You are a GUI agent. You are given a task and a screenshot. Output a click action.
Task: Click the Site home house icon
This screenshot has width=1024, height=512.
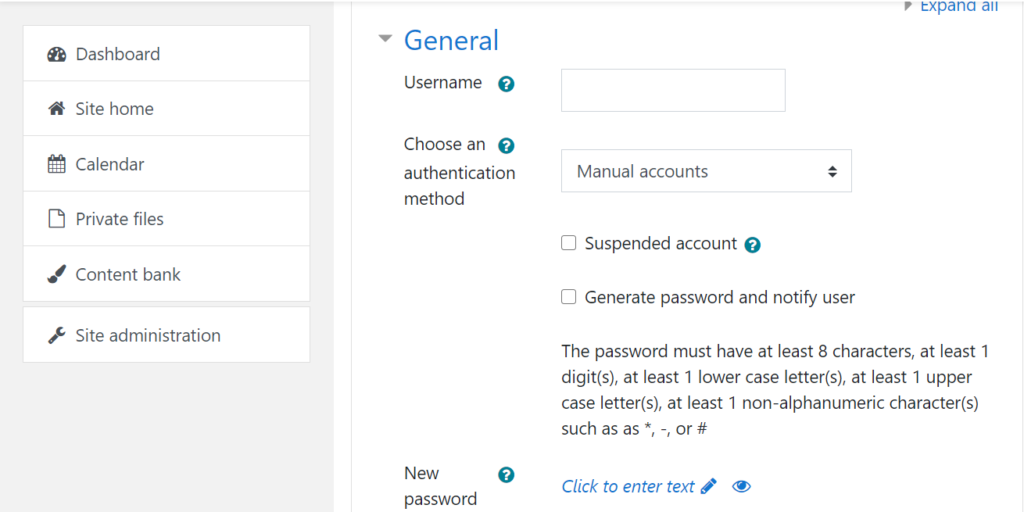pyautogui.click(x=57, y=109)
